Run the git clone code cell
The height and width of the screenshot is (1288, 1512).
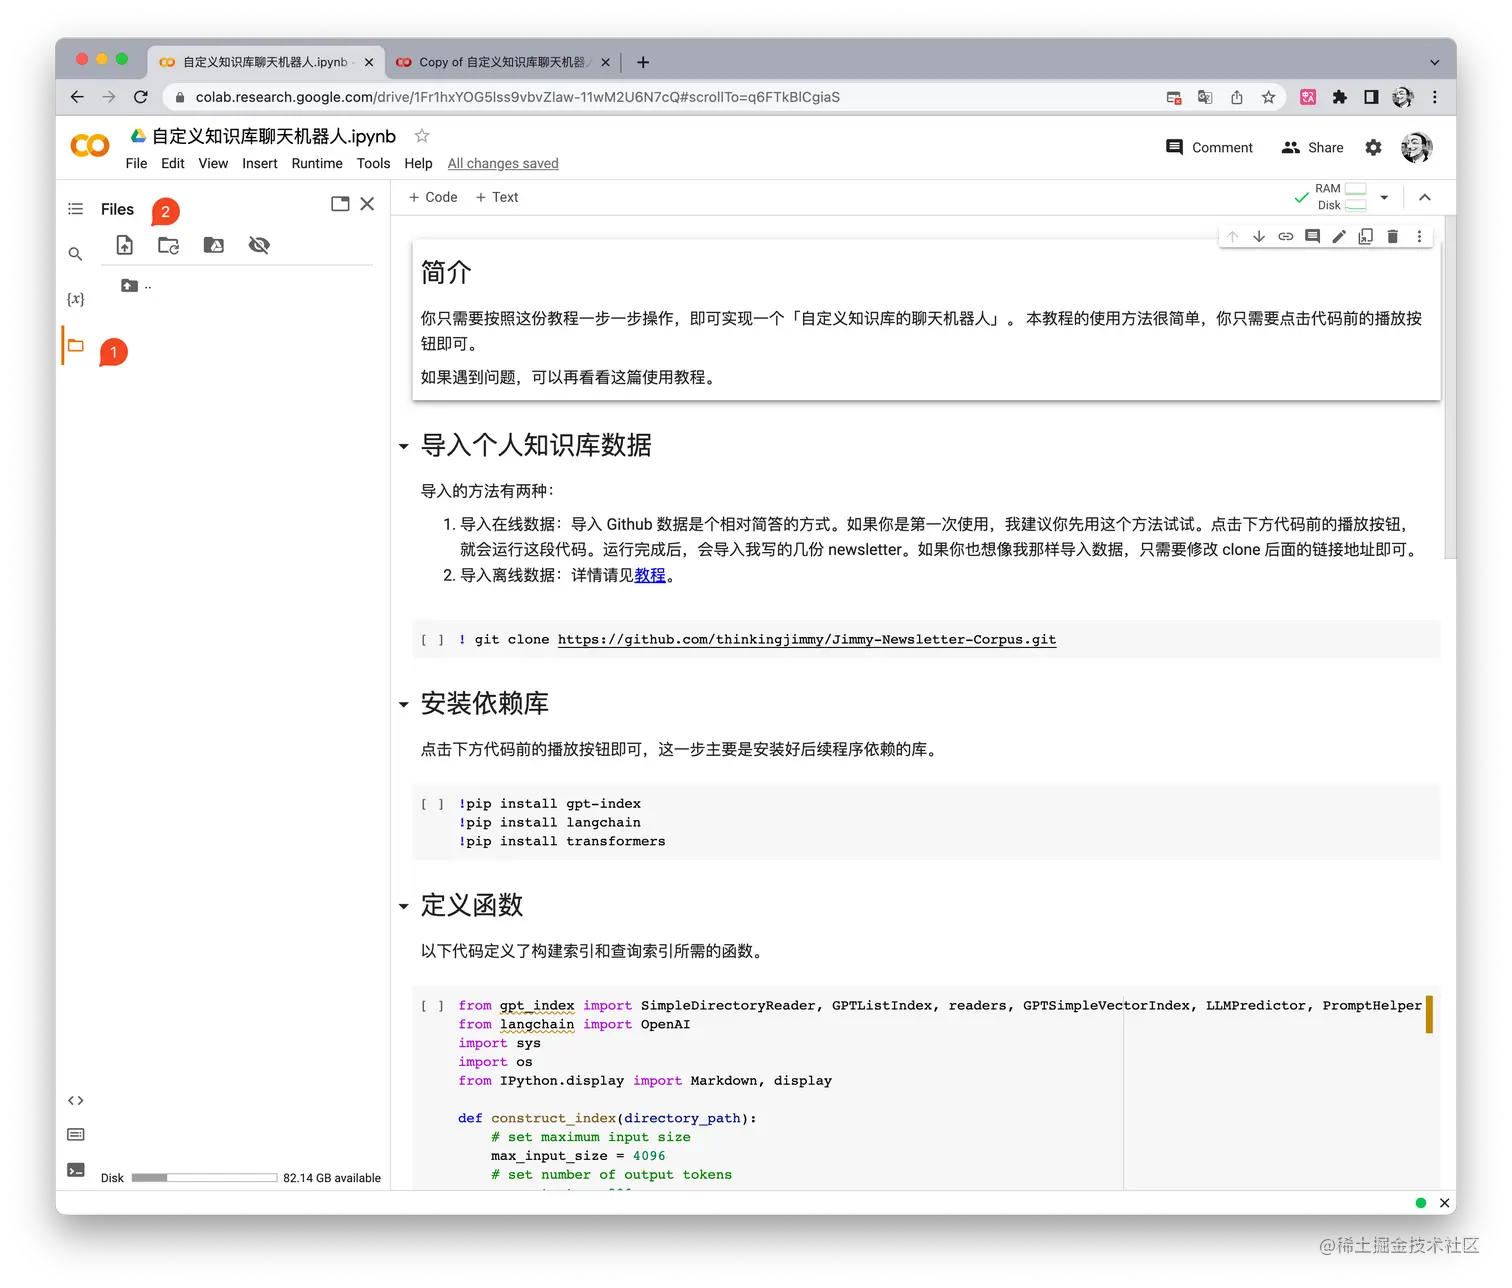(433, 640)
